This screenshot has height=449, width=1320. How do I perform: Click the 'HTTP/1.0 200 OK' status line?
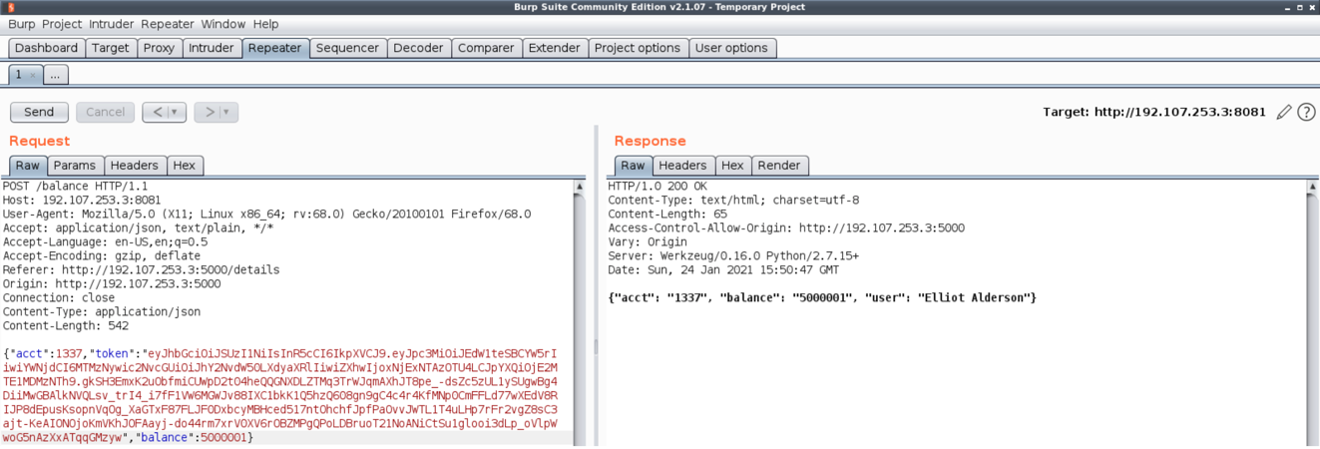click(x=657, y=186)
